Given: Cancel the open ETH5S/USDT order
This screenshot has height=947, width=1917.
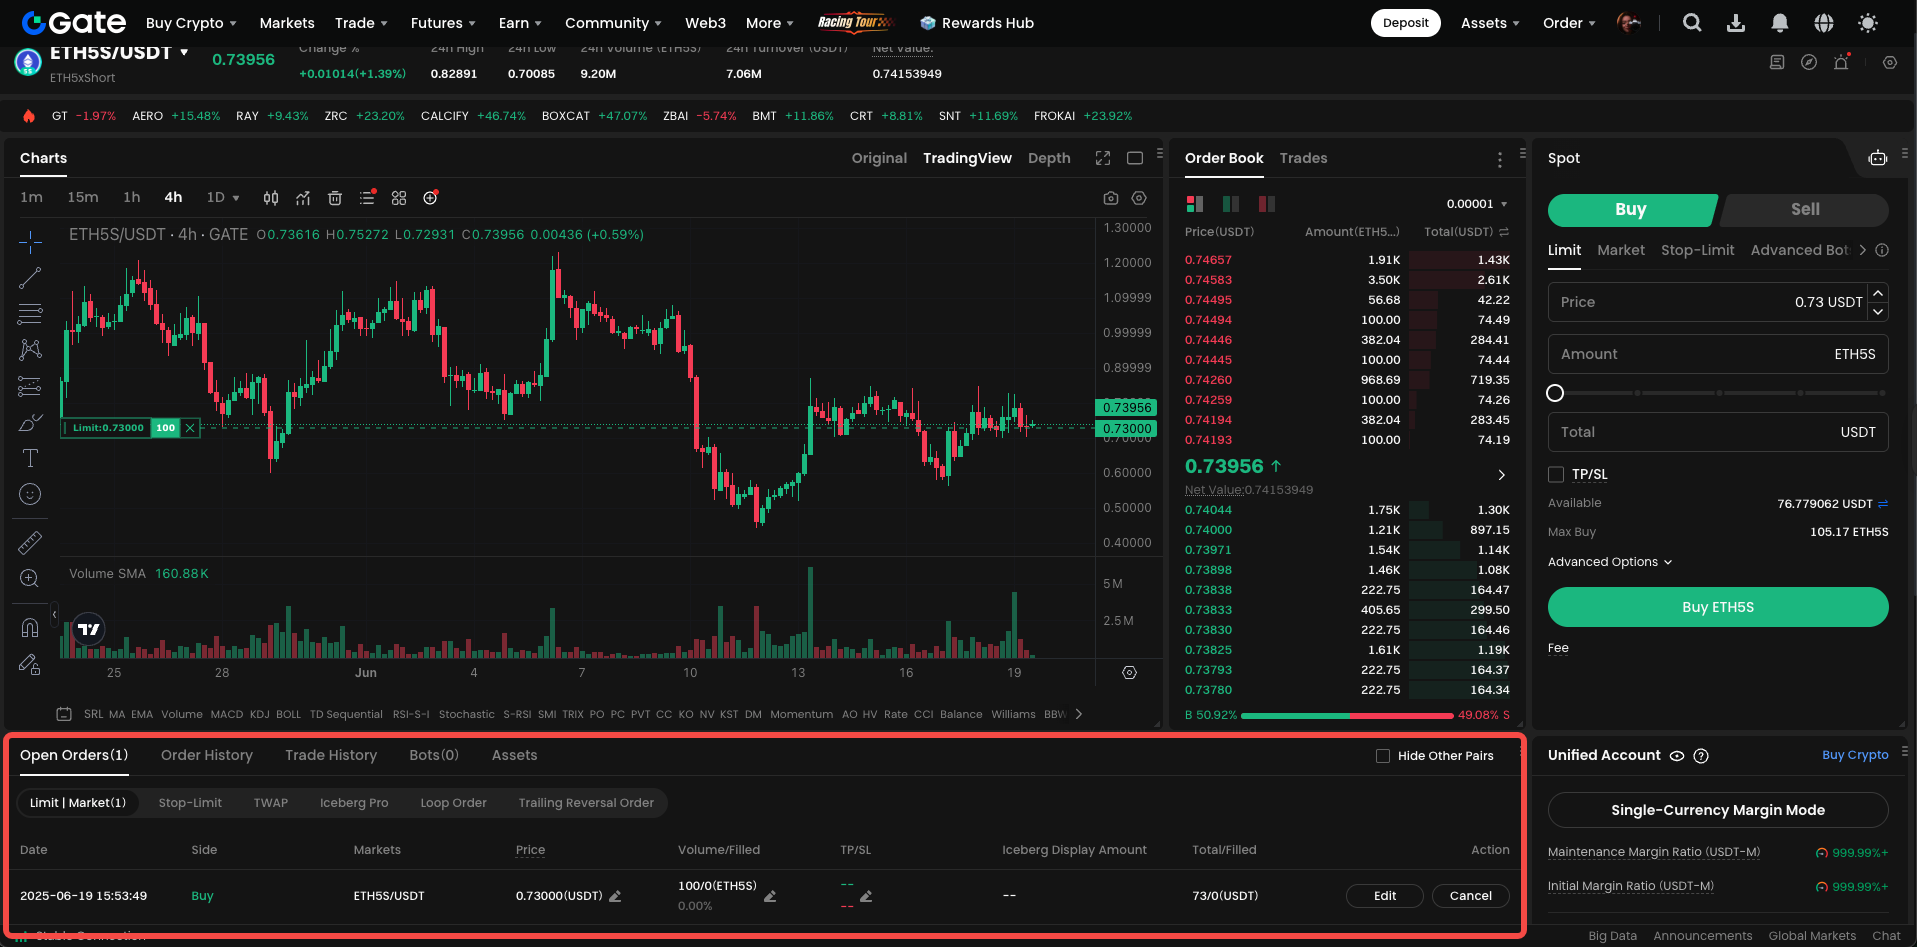Looking at the screenshot, I should [1470, 896].
